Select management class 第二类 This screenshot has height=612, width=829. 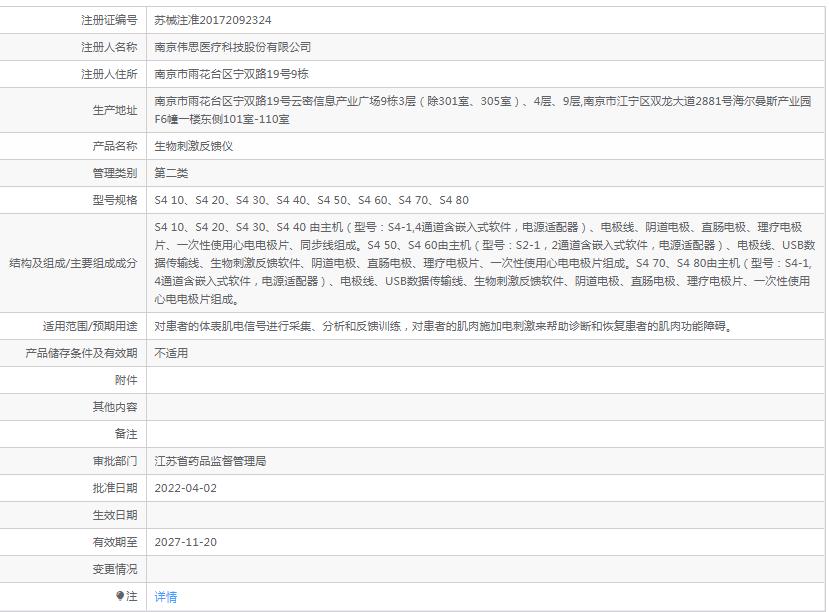(171, 173)
